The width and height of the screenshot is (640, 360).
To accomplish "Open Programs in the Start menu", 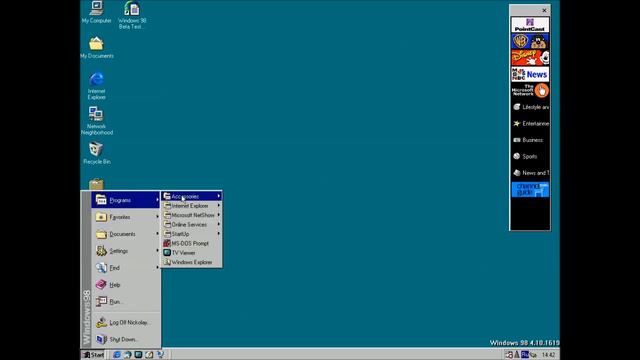I will pyautogui.click(x=125, y=200).
